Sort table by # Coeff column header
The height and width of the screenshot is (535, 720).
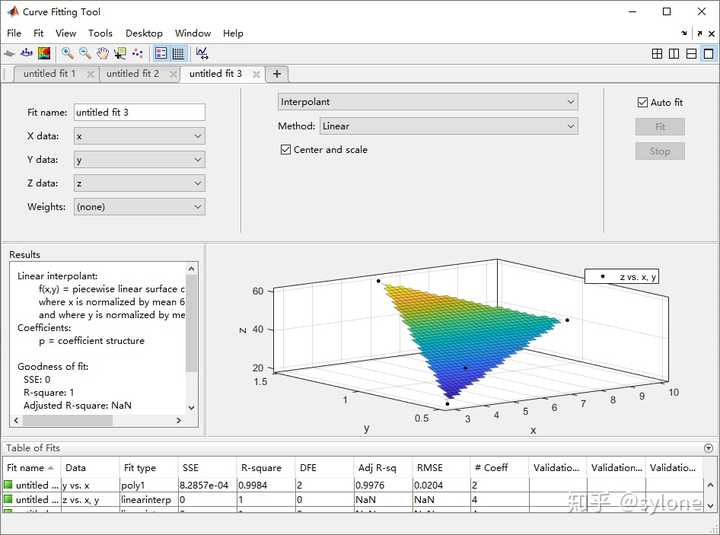click(500, 467)
